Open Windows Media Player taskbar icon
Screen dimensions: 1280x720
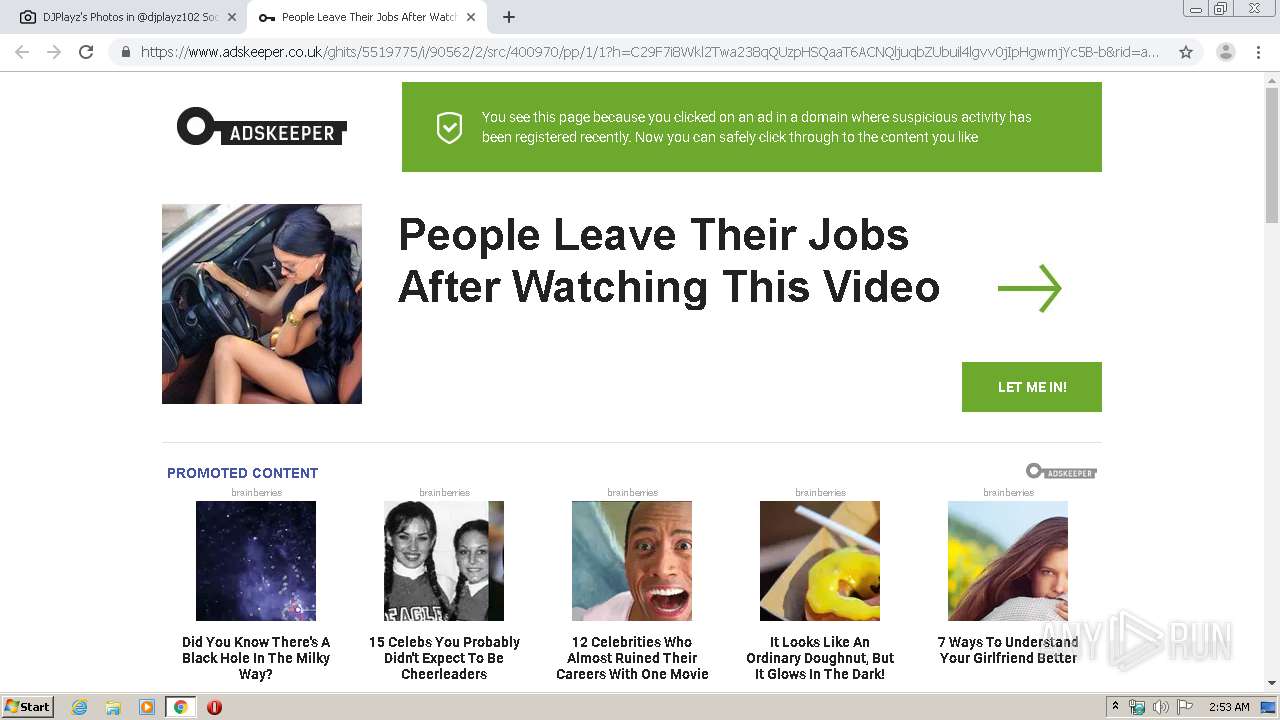(x=146, y=707)
